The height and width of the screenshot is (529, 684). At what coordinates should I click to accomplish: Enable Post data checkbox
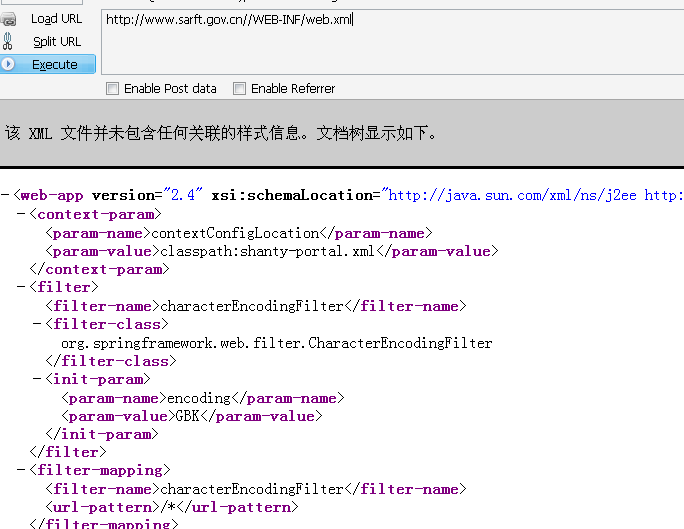click(x=112, y=89)
